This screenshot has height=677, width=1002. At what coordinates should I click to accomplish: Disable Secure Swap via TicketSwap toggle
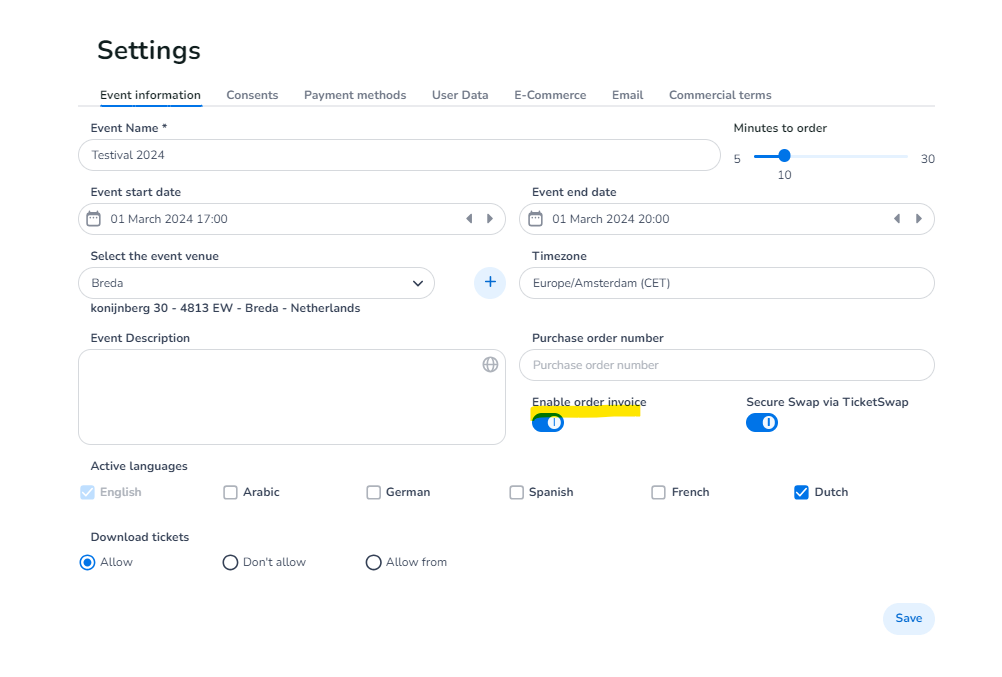click(762, 423)
